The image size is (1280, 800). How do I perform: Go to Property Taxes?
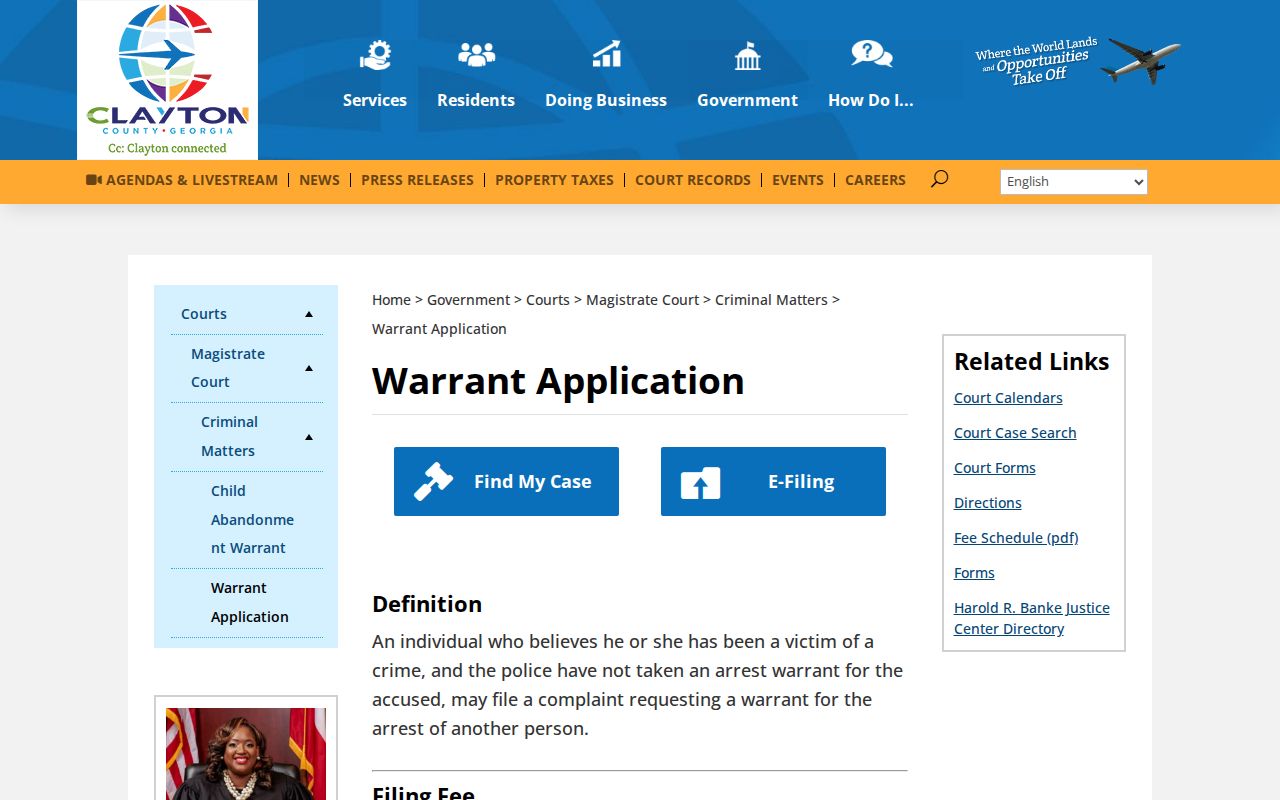555,180
